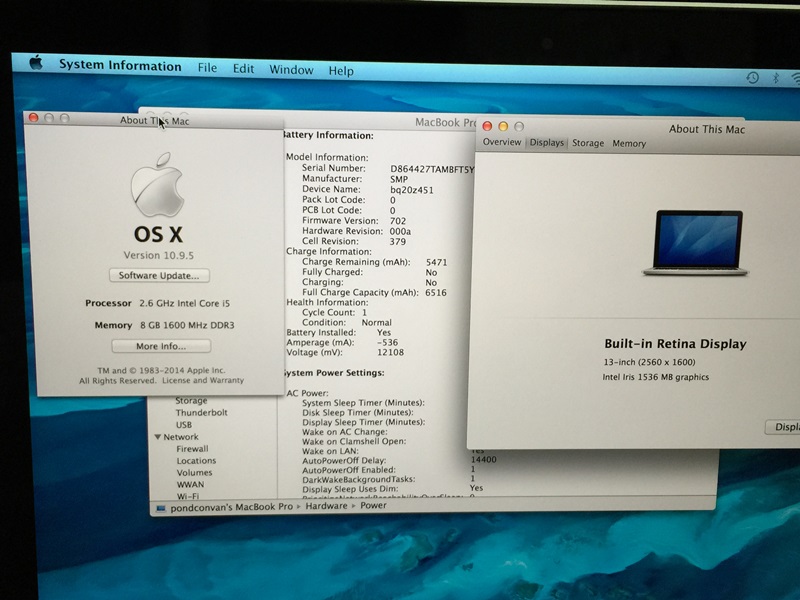Image resolution: width=800 pixels, height=600 pixels.
Task: Open the Help menu
Action: [x=341, y=71]
